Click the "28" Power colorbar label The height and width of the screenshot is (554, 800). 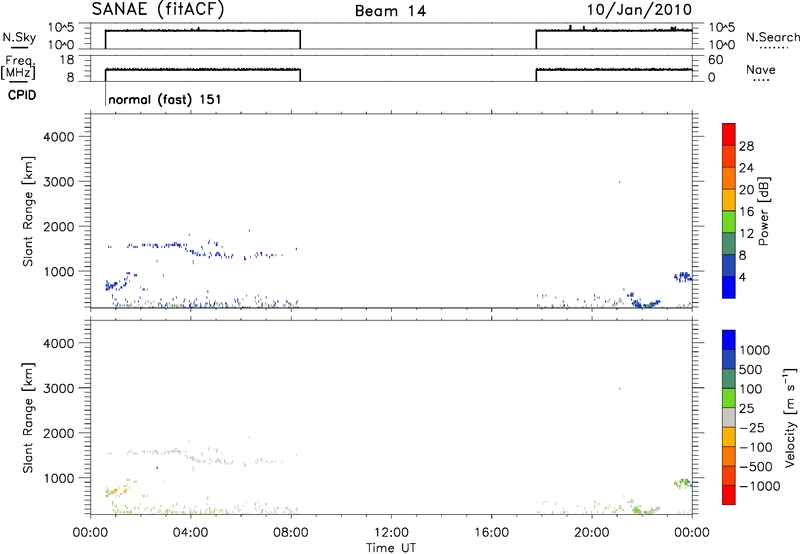click(746, 146)
